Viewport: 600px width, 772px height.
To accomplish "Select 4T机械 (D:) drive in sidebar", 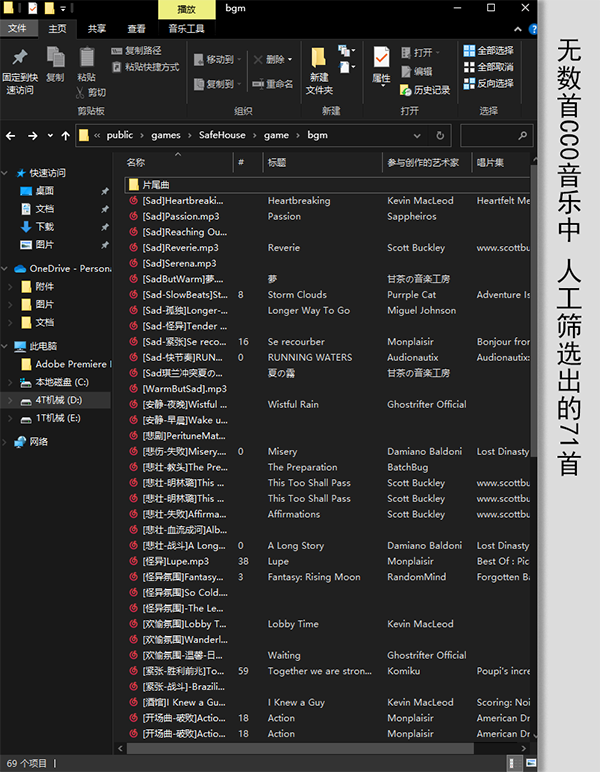I will click(x=60, y=400).
